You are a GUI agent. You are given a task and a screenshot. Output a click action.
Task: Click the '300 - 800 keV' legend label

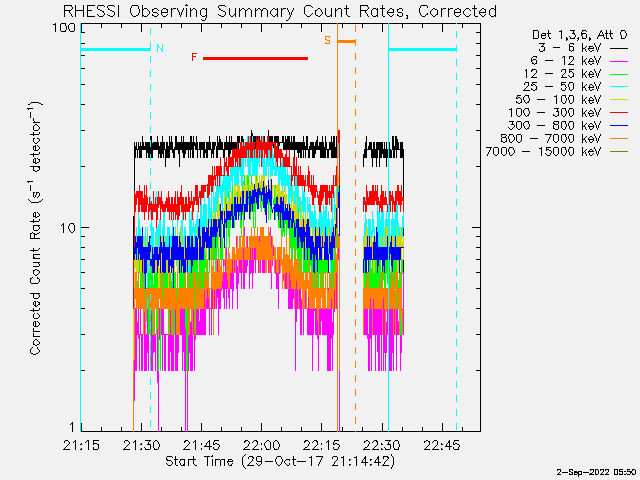[x=554, y=126]
